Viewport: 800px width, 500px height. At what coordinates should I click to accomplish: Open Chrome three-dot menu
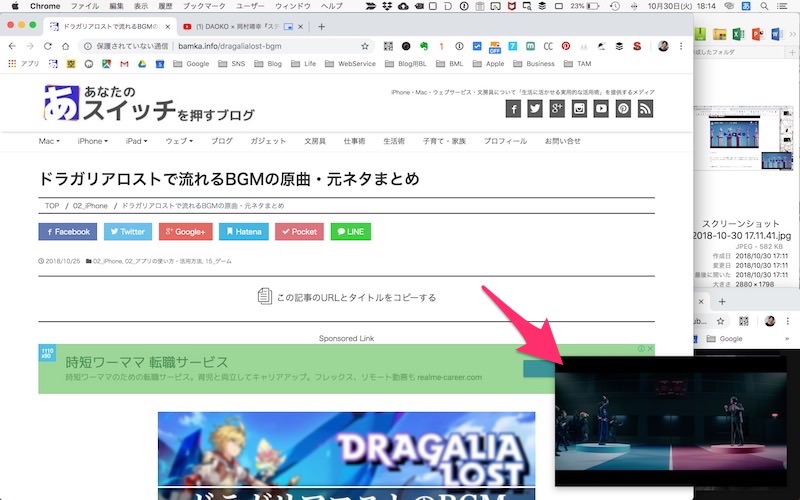pyautogui.click(x=681, y=46)
